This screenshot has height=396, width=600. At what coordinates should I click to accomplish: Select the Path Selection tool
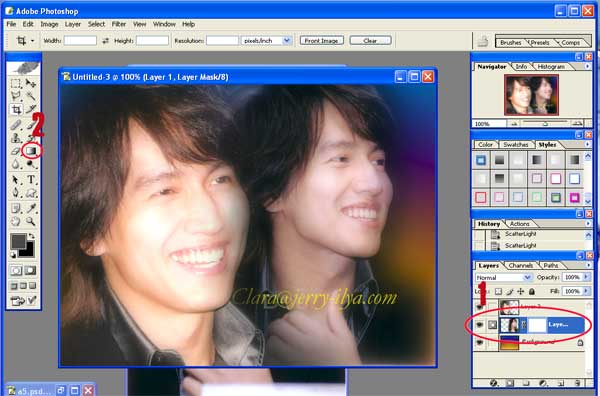(x=16, y=179)
